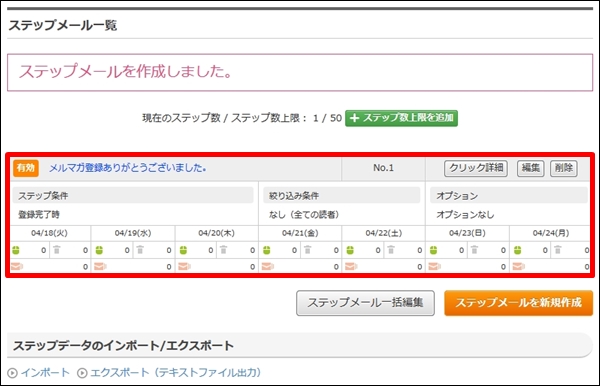Image resolution: width=600 pixels, height=386 pixels.
Task: Click the 04/23(日) date header
Action: tap(467, 233)
